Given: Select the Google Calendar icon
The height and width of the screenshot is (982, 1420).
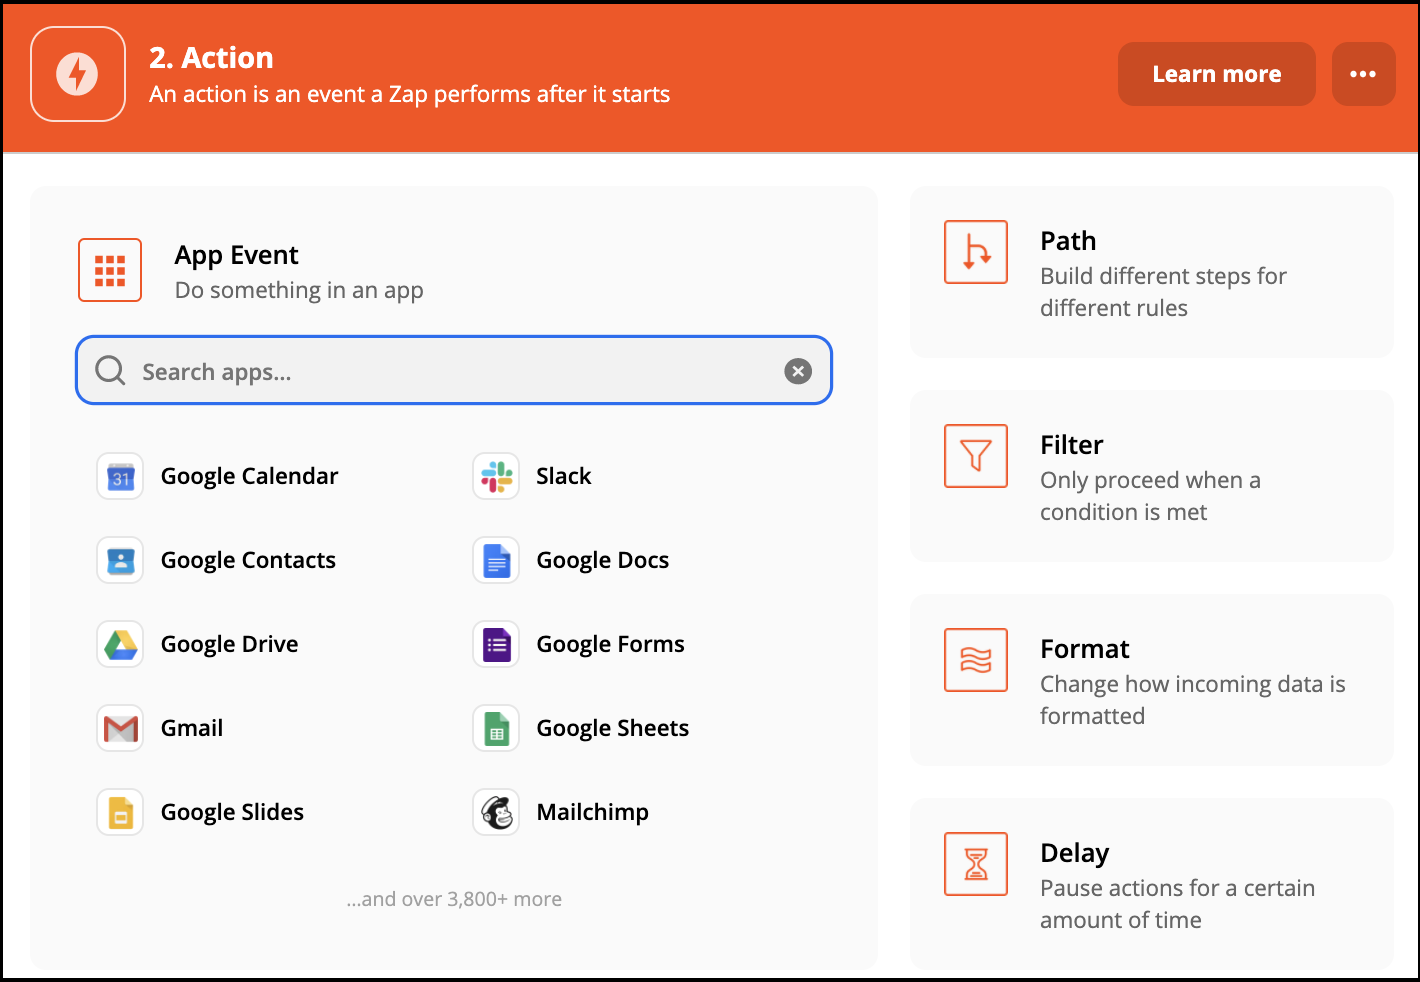Looking at the screenshot, I should point(120,476).
